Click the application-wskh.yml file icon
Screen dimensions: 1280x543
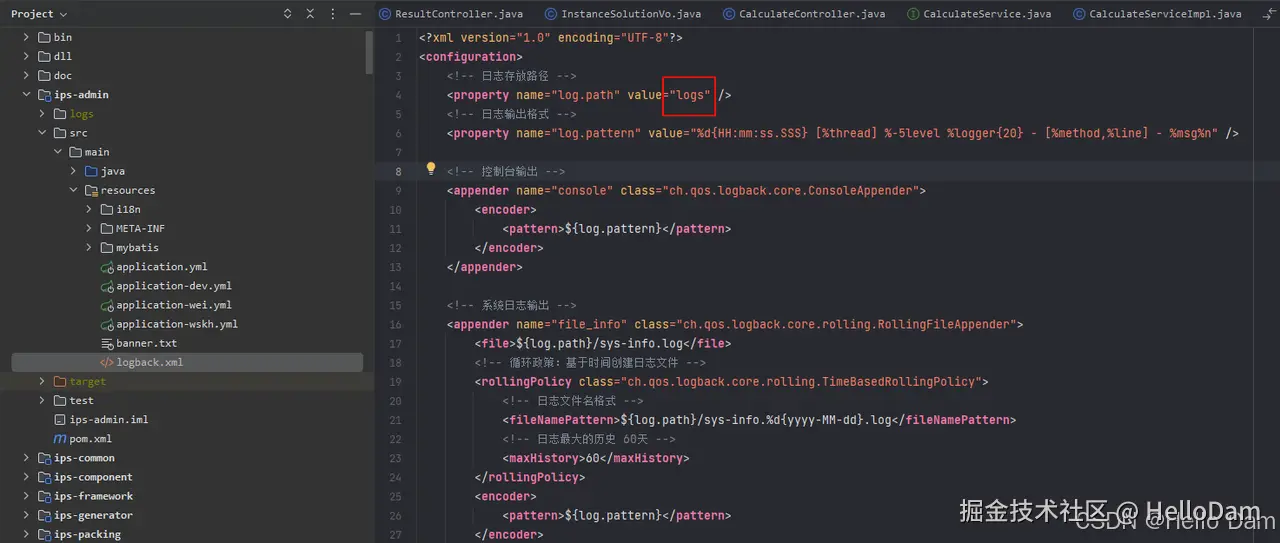107,324
